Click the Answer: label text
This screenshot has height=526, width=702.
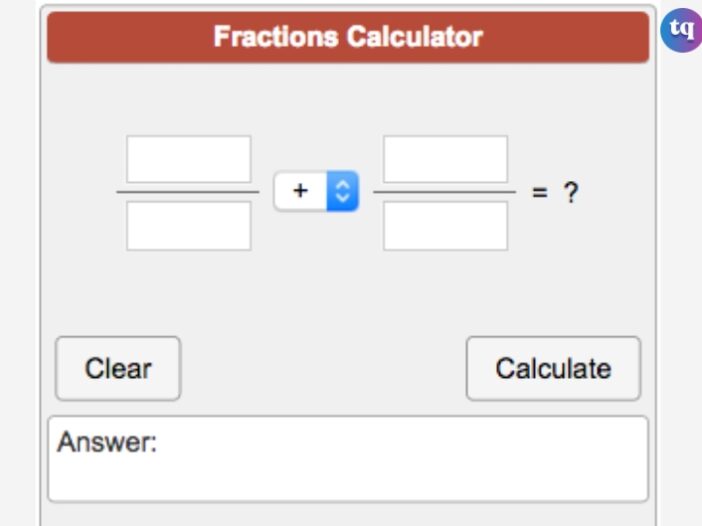coord(107,442)
